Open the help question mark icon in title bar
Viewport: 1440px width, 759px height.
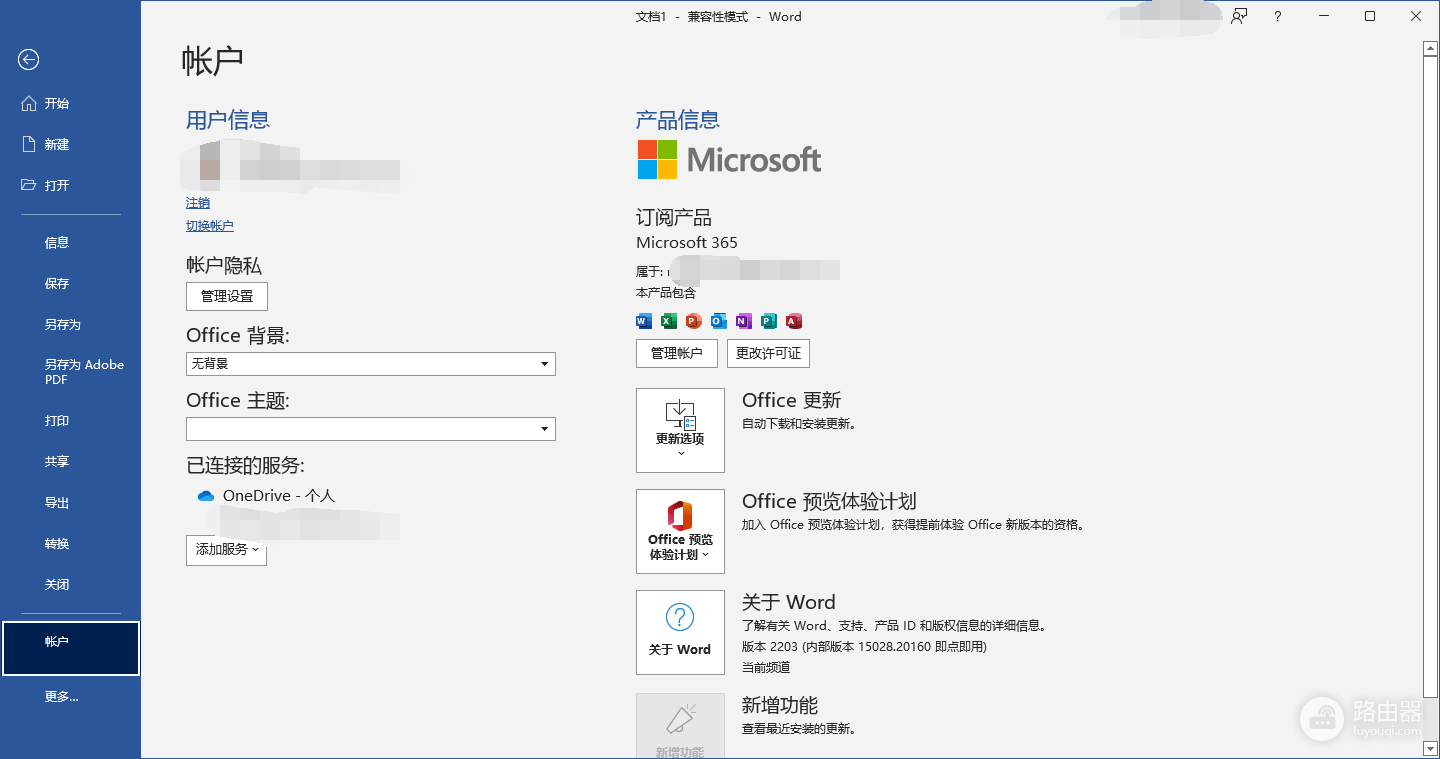1278,16
